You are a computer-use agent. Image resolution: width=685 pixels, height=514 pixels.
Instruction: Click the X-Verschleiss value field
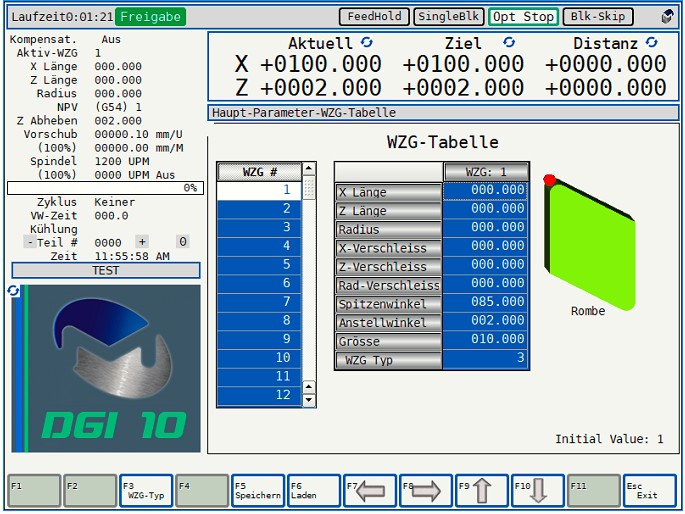tap(485, 246)
